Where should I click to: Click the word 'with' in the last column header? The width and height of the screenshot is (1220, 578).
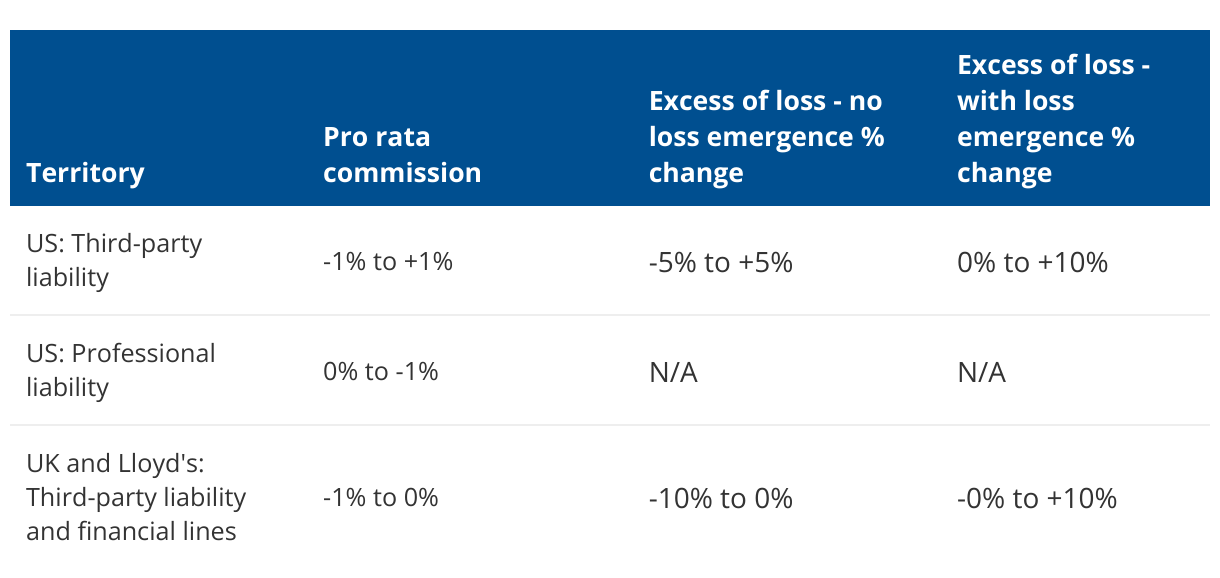(985, 101)
